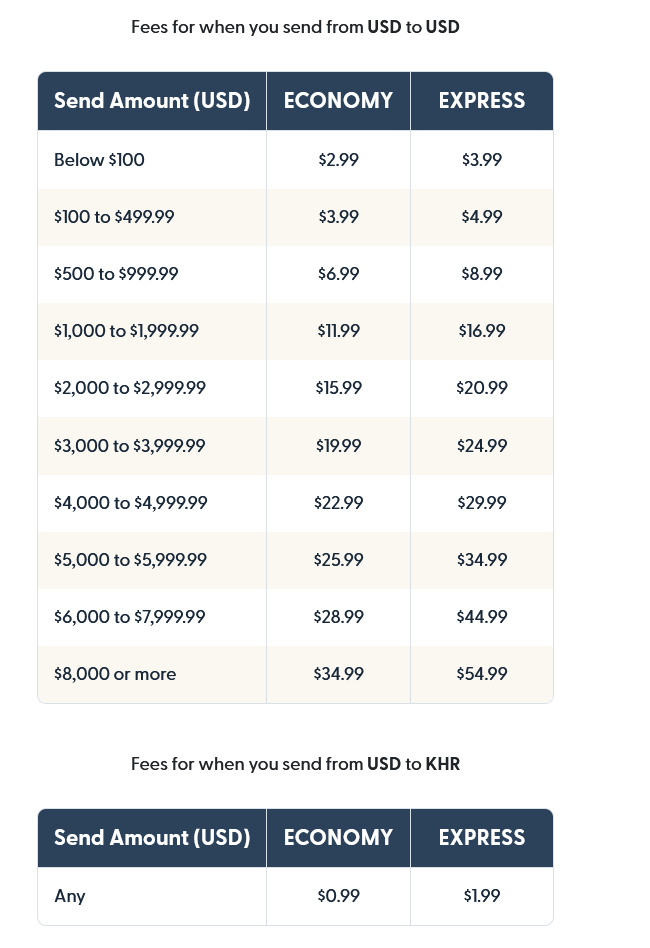Click the "Below $100" row label
This screenshot has width=650, height=948.
point(99,160)
